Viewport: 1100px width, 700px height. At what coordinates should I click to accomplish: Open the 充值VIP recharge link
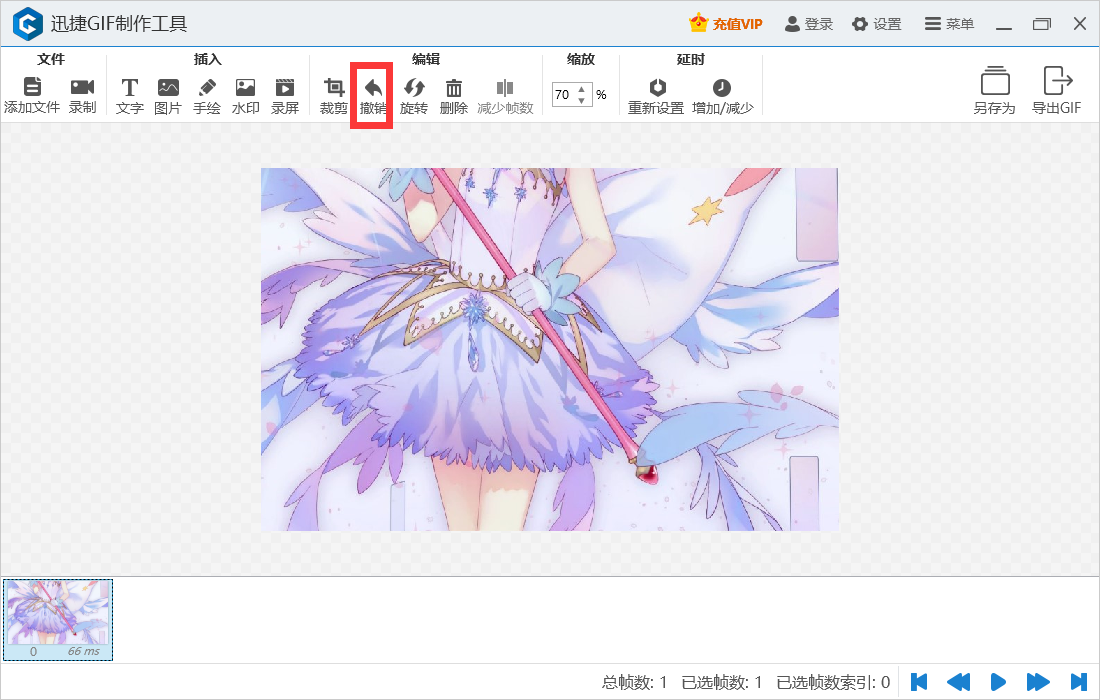(x=725, y=24)
